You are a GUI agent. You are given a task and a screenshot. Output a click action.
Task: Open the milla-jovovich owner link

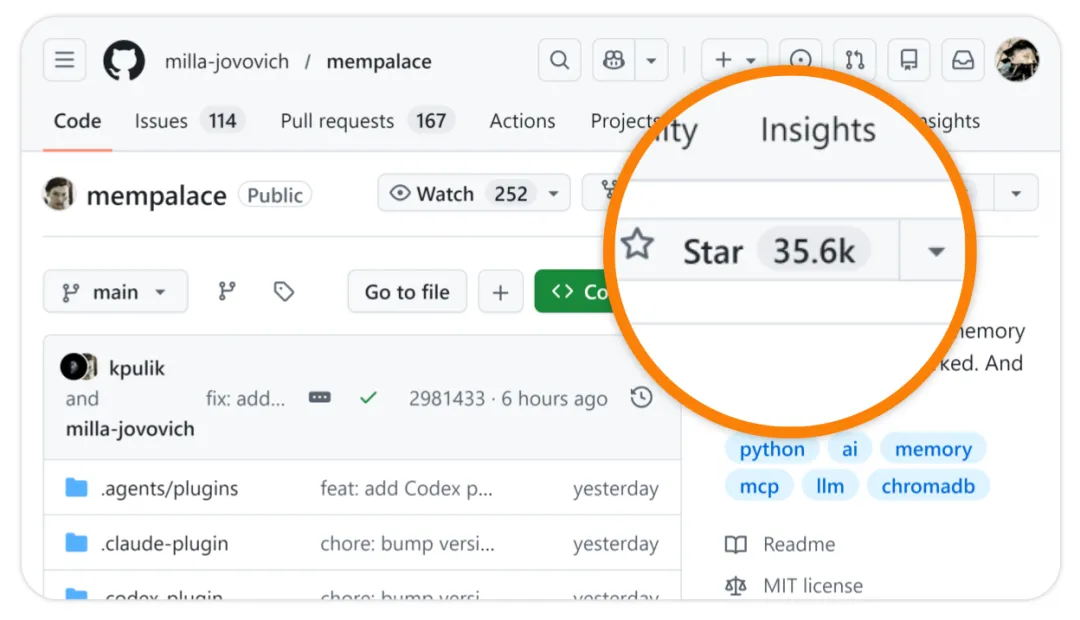pos(227,61)
